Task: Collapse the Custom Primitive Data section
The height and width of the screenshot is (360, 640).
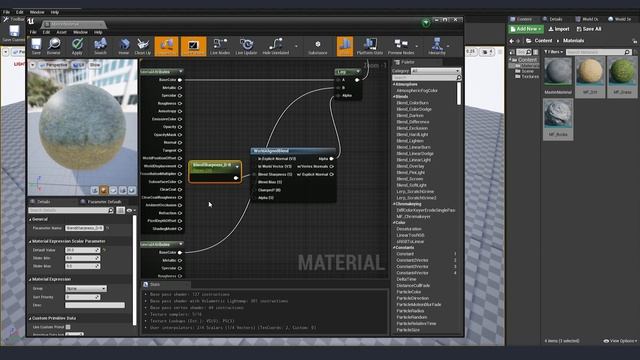Action: 30,318
